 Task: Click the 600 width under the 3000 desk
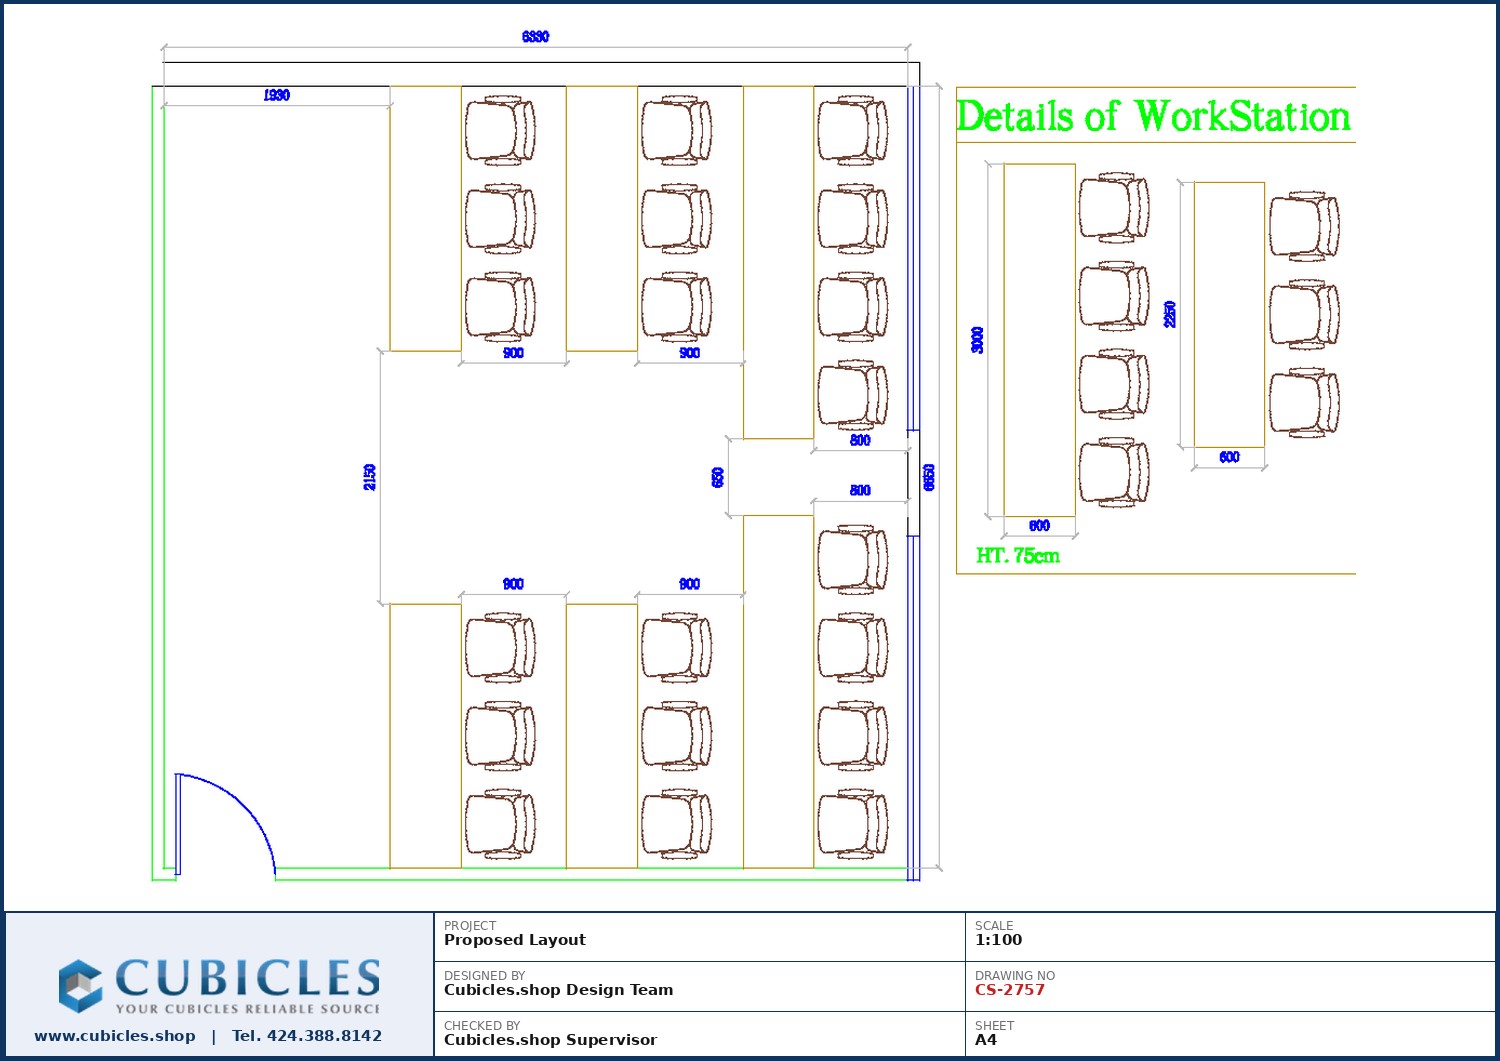pos(1039,525)
